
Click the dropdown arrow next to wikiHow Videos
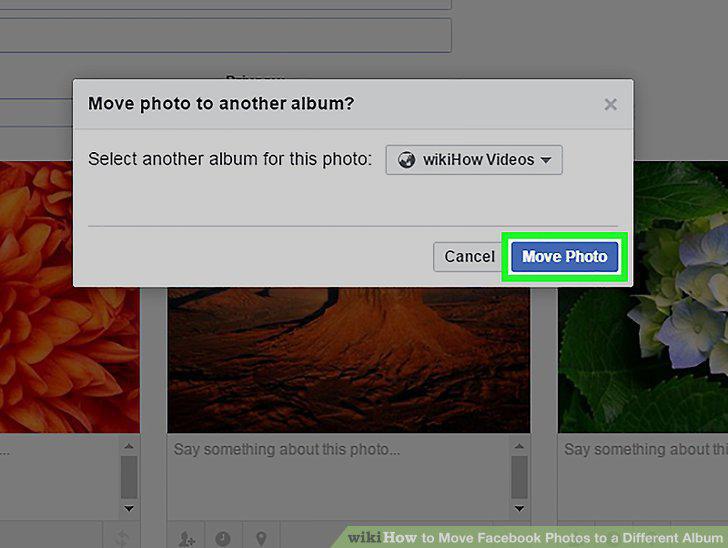pyautogui.click(x=546, y=160)
